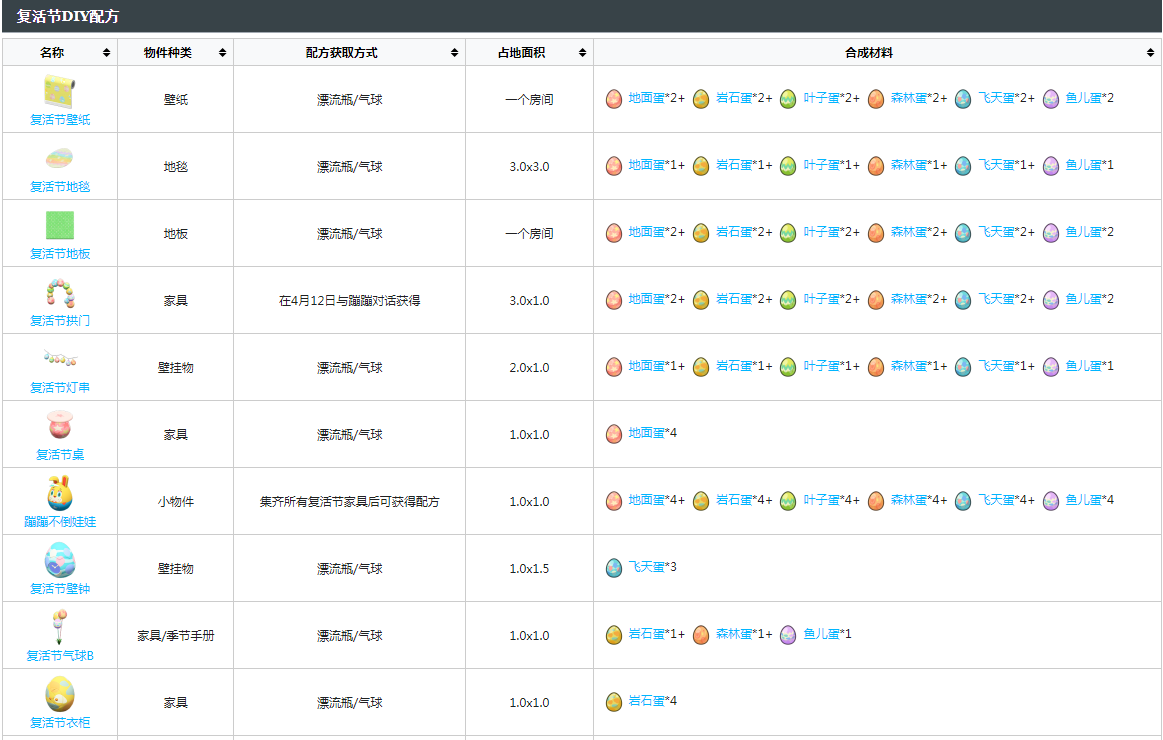Click the 岩石蛋 egg icon in 复活节气球B row

(613, 635)
